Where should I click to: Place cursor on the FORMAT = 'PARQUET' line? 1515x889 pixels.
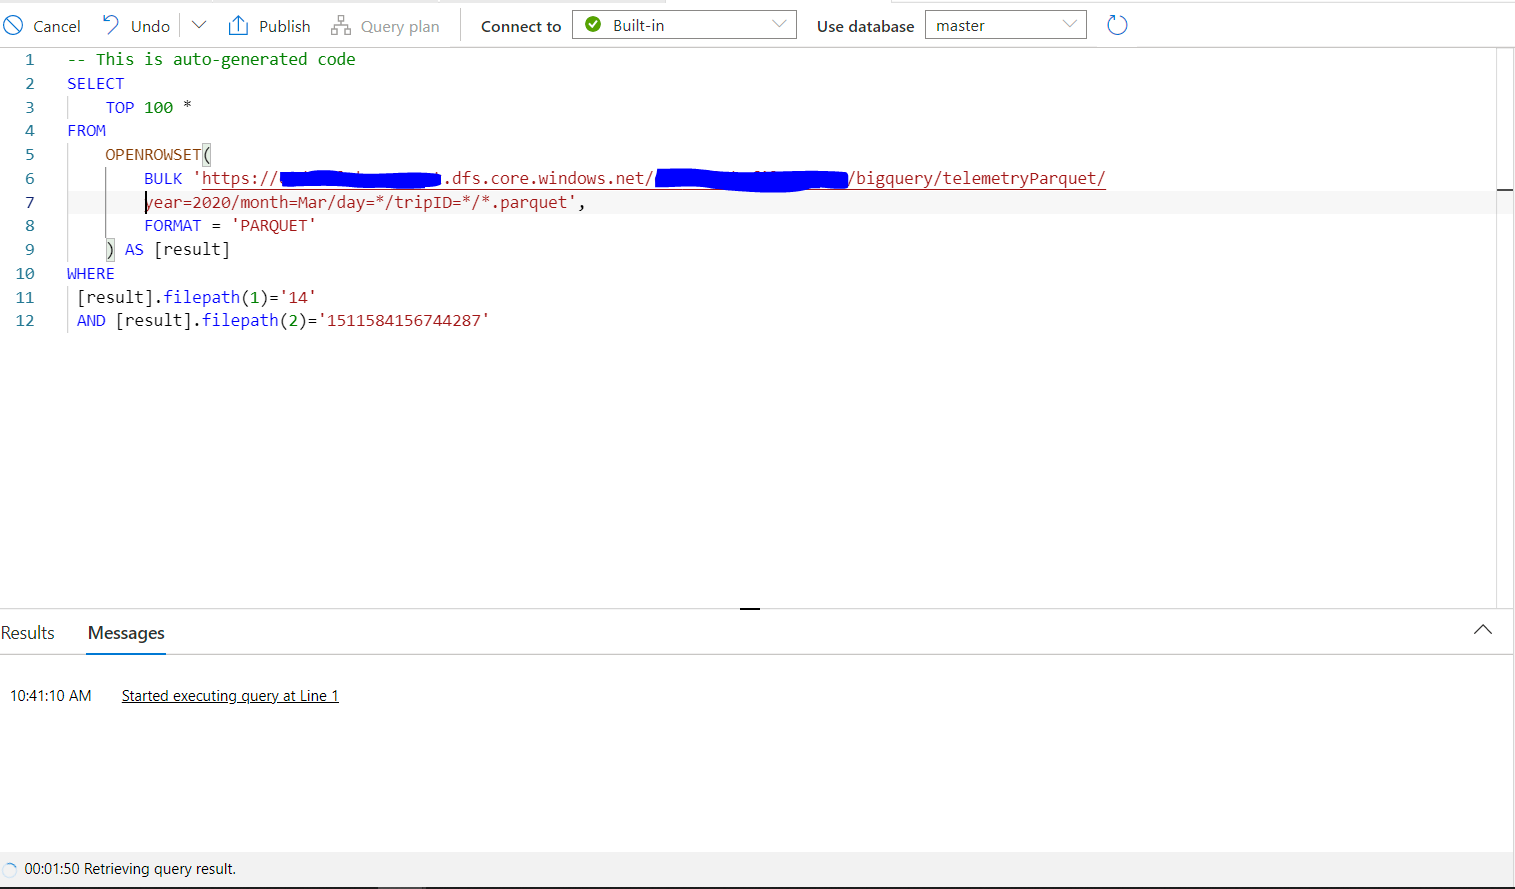tap(229, 225)
